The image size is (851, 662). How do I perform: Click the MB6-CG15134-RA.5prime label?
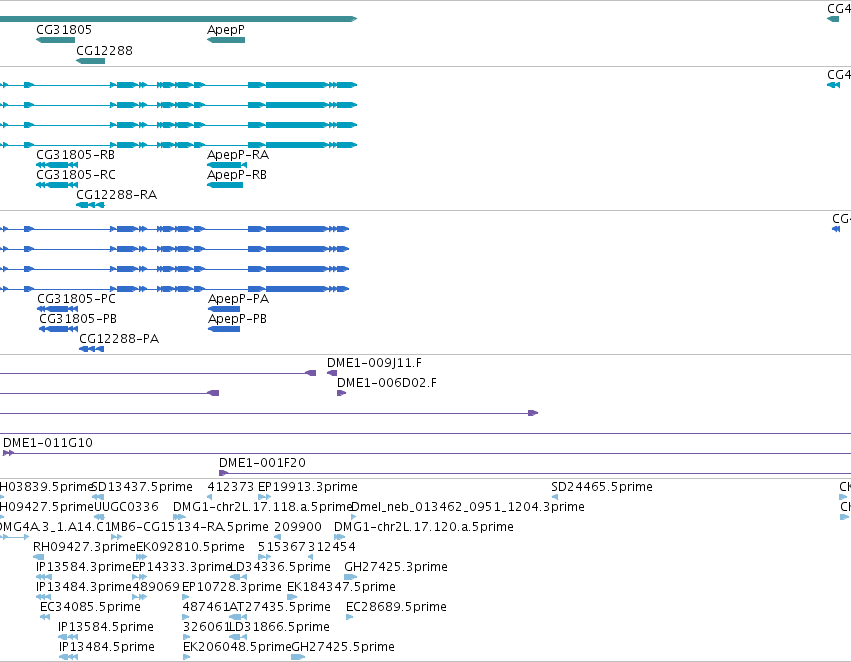pyautogui.click(x=189, y=527)
